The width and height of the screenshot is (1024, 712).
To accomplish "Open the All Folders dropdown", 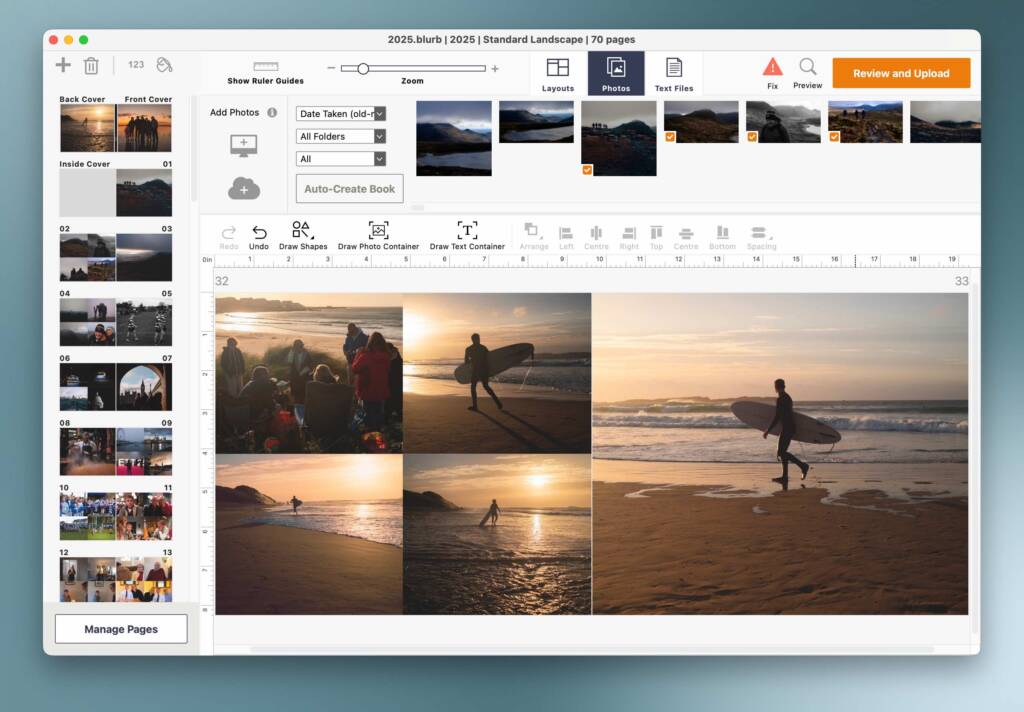I will (341, 136).
